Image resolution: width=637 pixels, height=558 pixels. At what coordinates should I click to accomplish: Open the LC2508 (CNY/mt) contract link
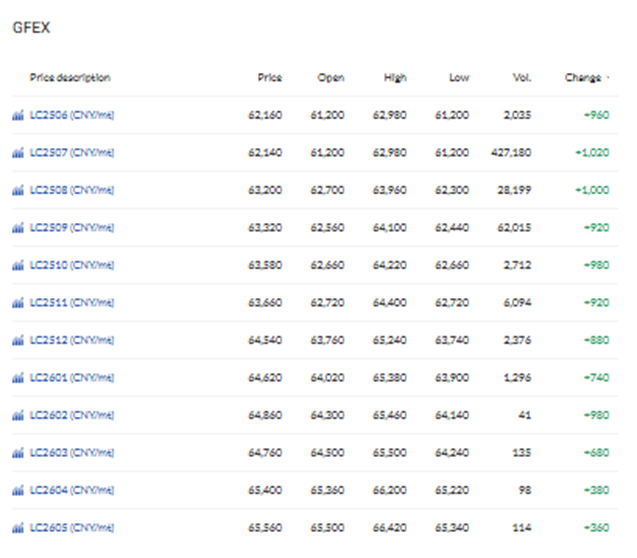coord(72,190)
